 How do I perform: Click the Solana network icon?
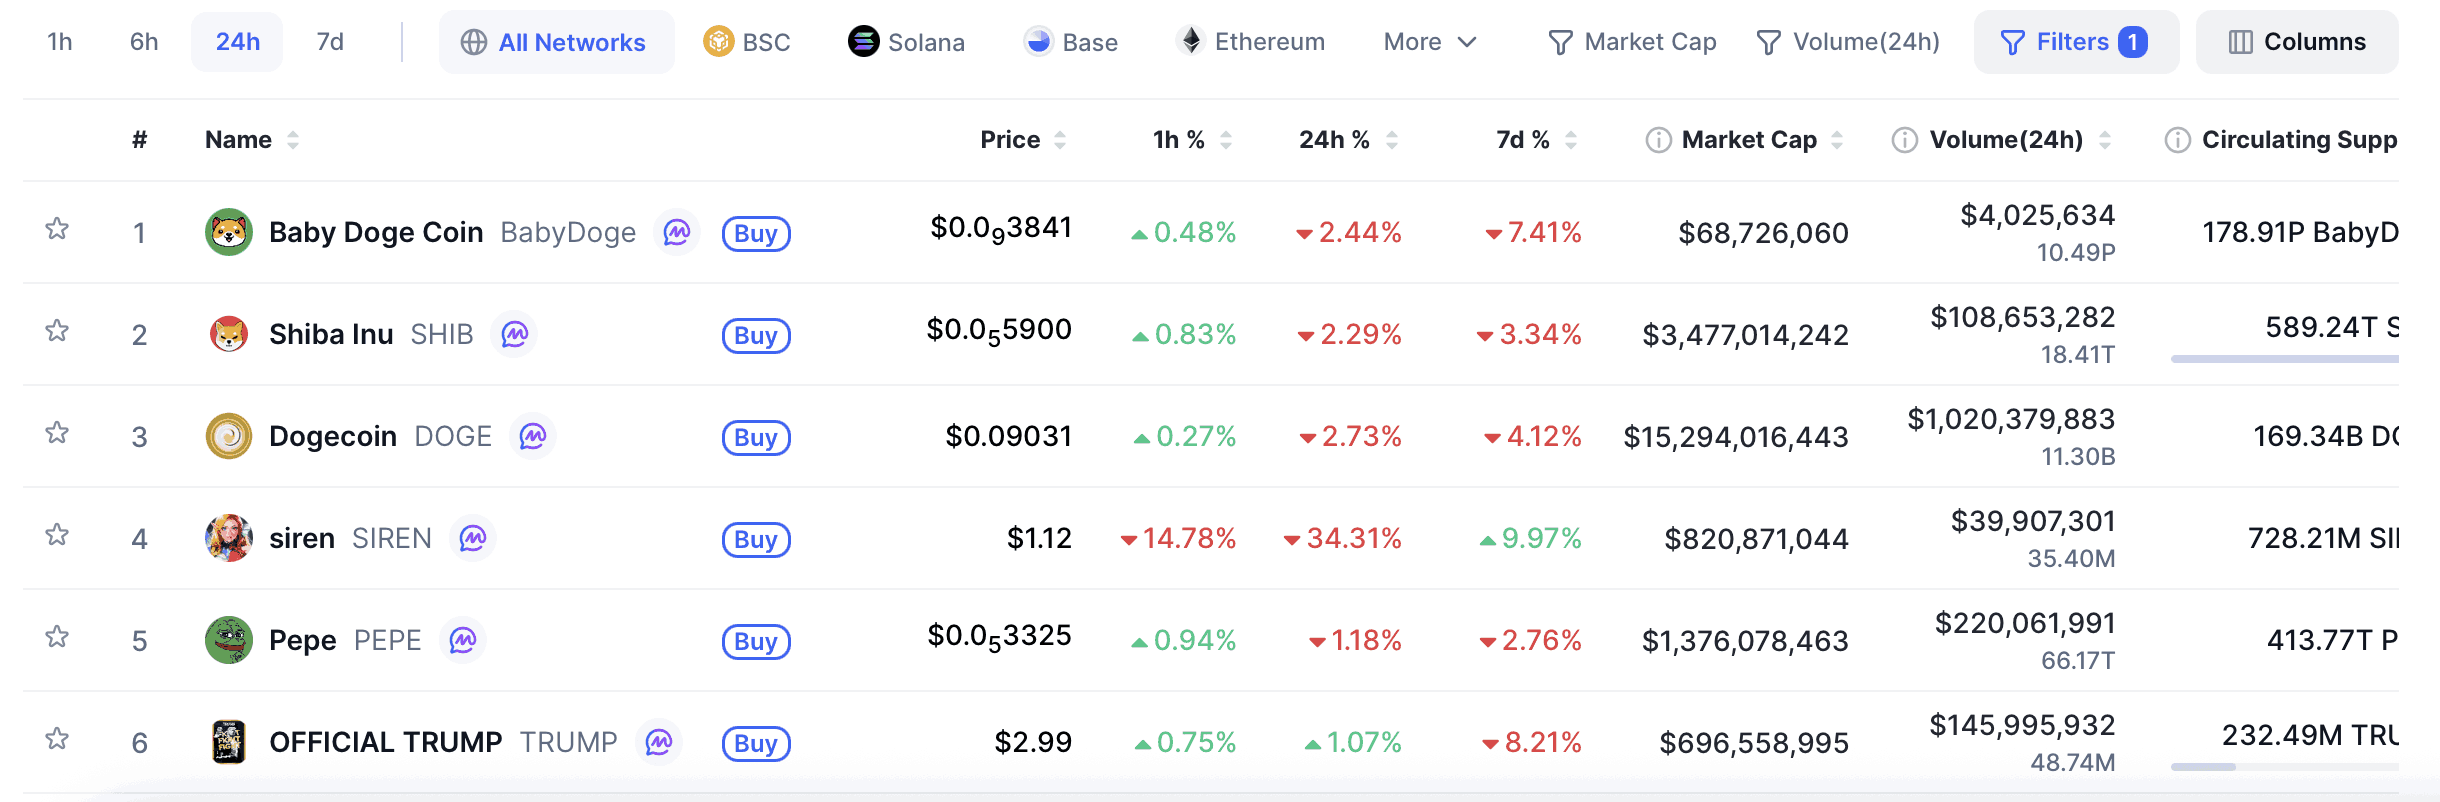(x=861, y=42)
